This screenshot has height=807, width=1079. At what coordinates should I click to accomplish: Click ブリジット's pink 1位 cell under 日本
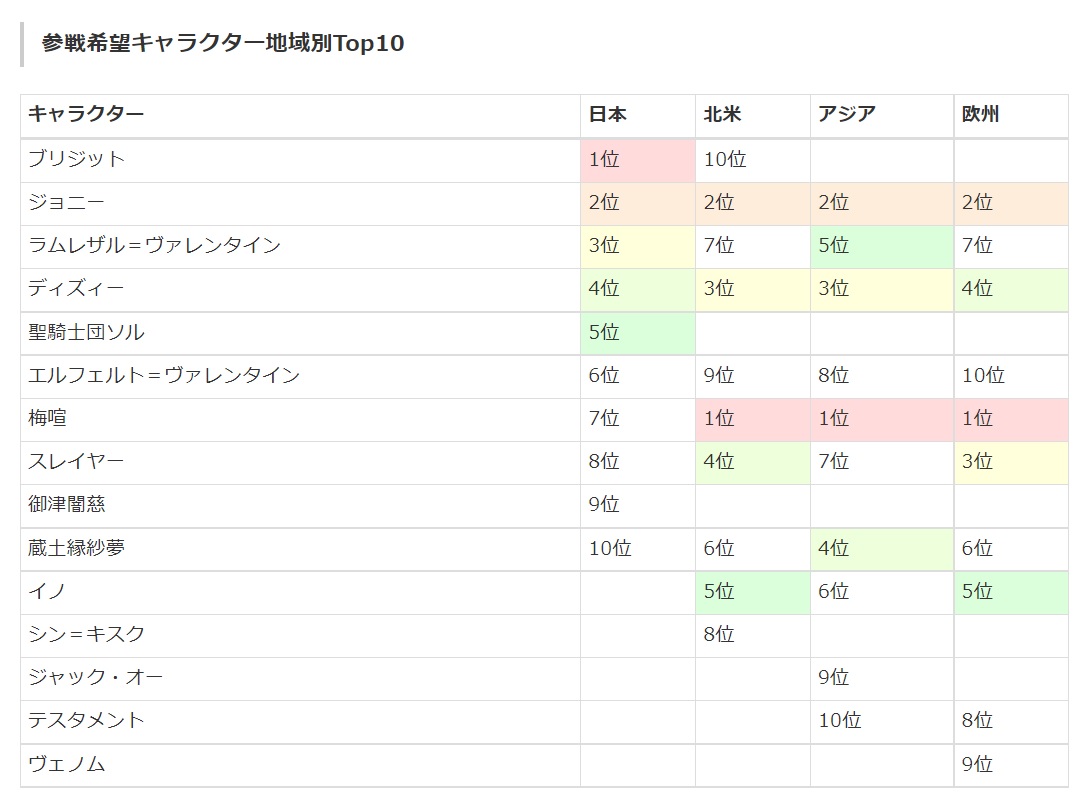[x=637, y=160]
